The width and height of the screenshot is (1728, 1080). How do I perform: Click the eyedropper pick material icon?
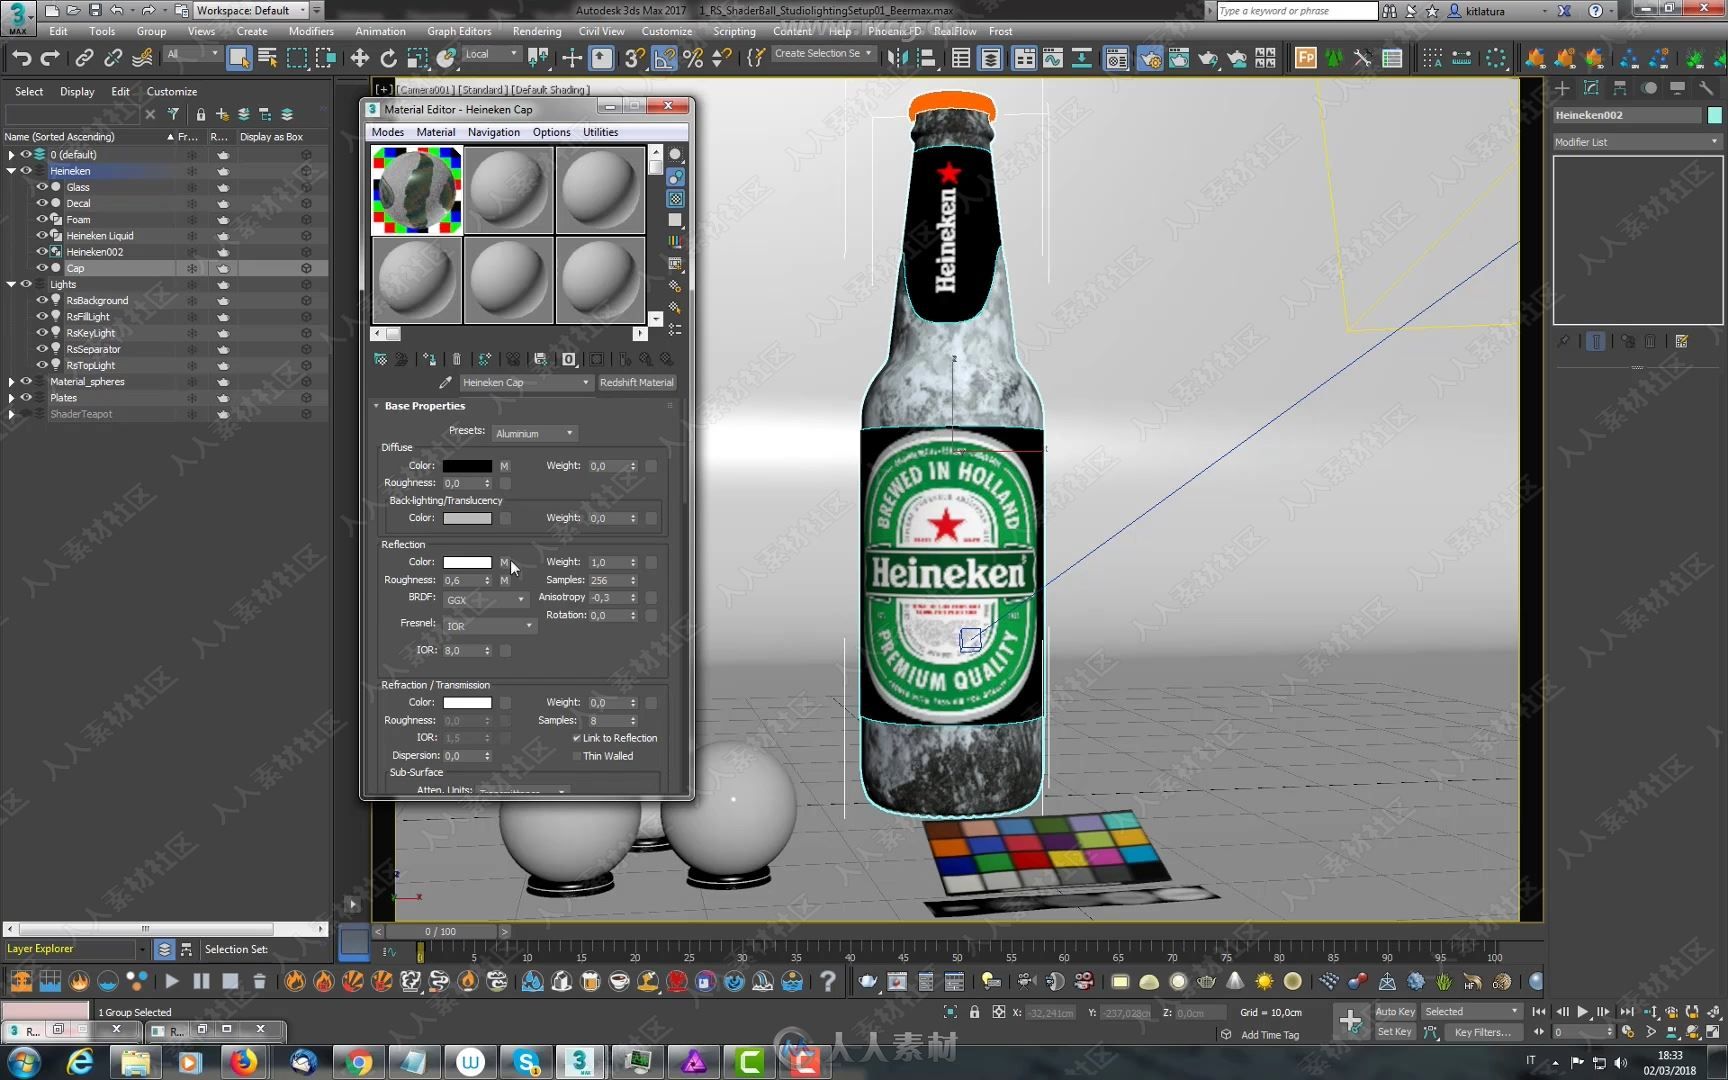[x=446, y=383]
